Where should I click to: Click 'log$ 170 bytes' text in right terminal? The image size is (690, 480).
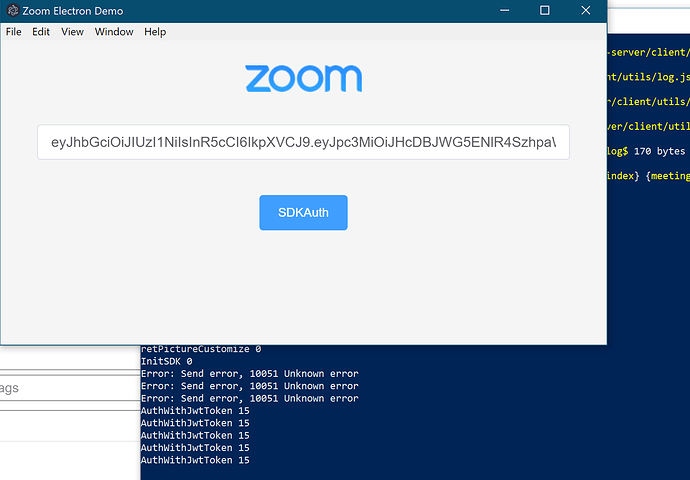[646, 151]
